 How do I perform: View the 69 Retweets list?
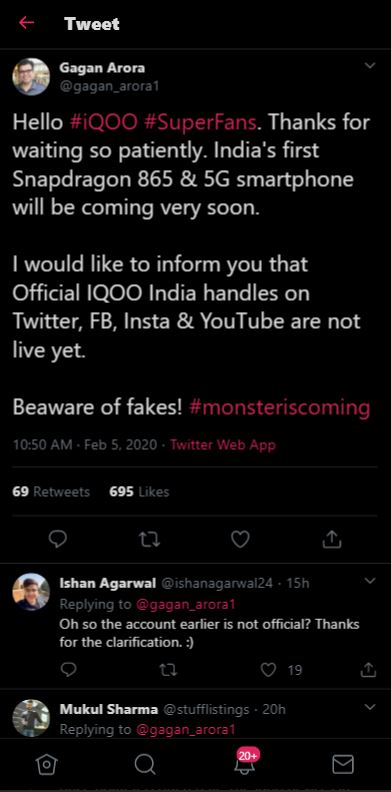point(51,491)
